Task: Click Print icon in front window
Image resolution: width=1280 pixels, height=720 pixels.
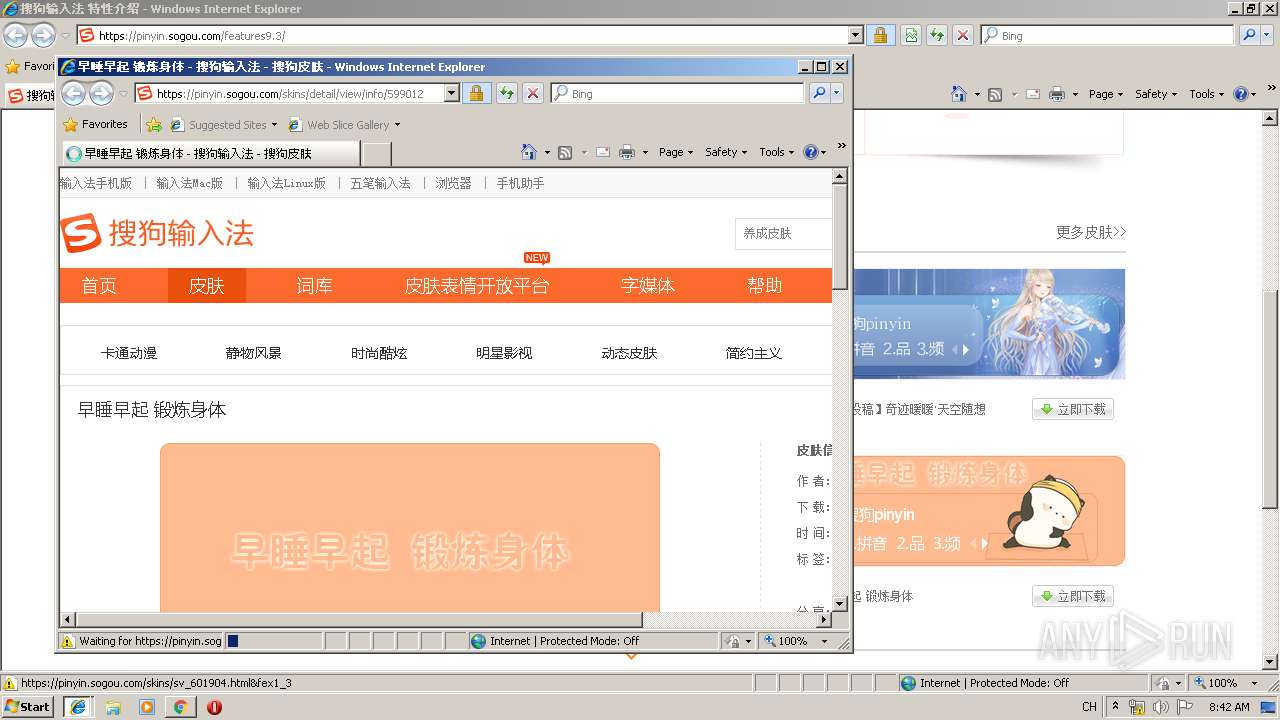Action: tap(627, 152)
